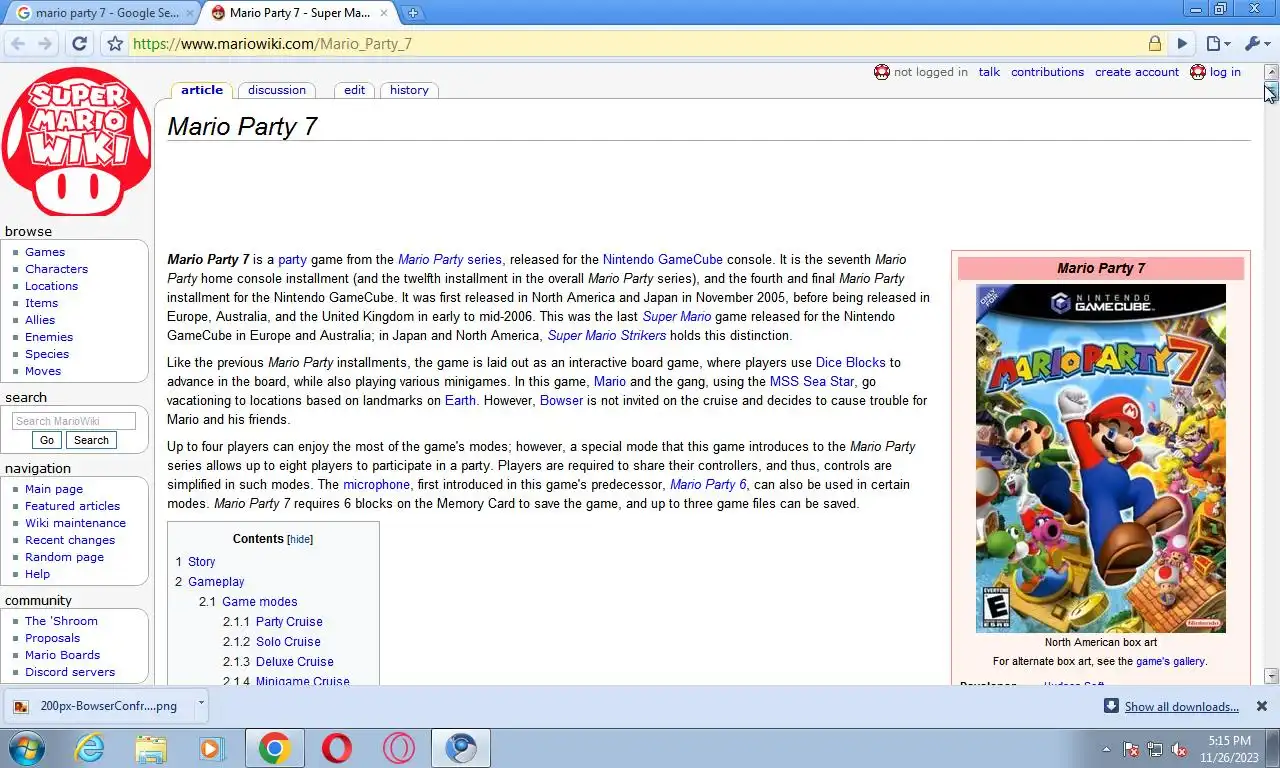Bookmark this page with the star icon
This screenshot has width=1280, height=768.
pyautogui.click(x=115, y=44)
